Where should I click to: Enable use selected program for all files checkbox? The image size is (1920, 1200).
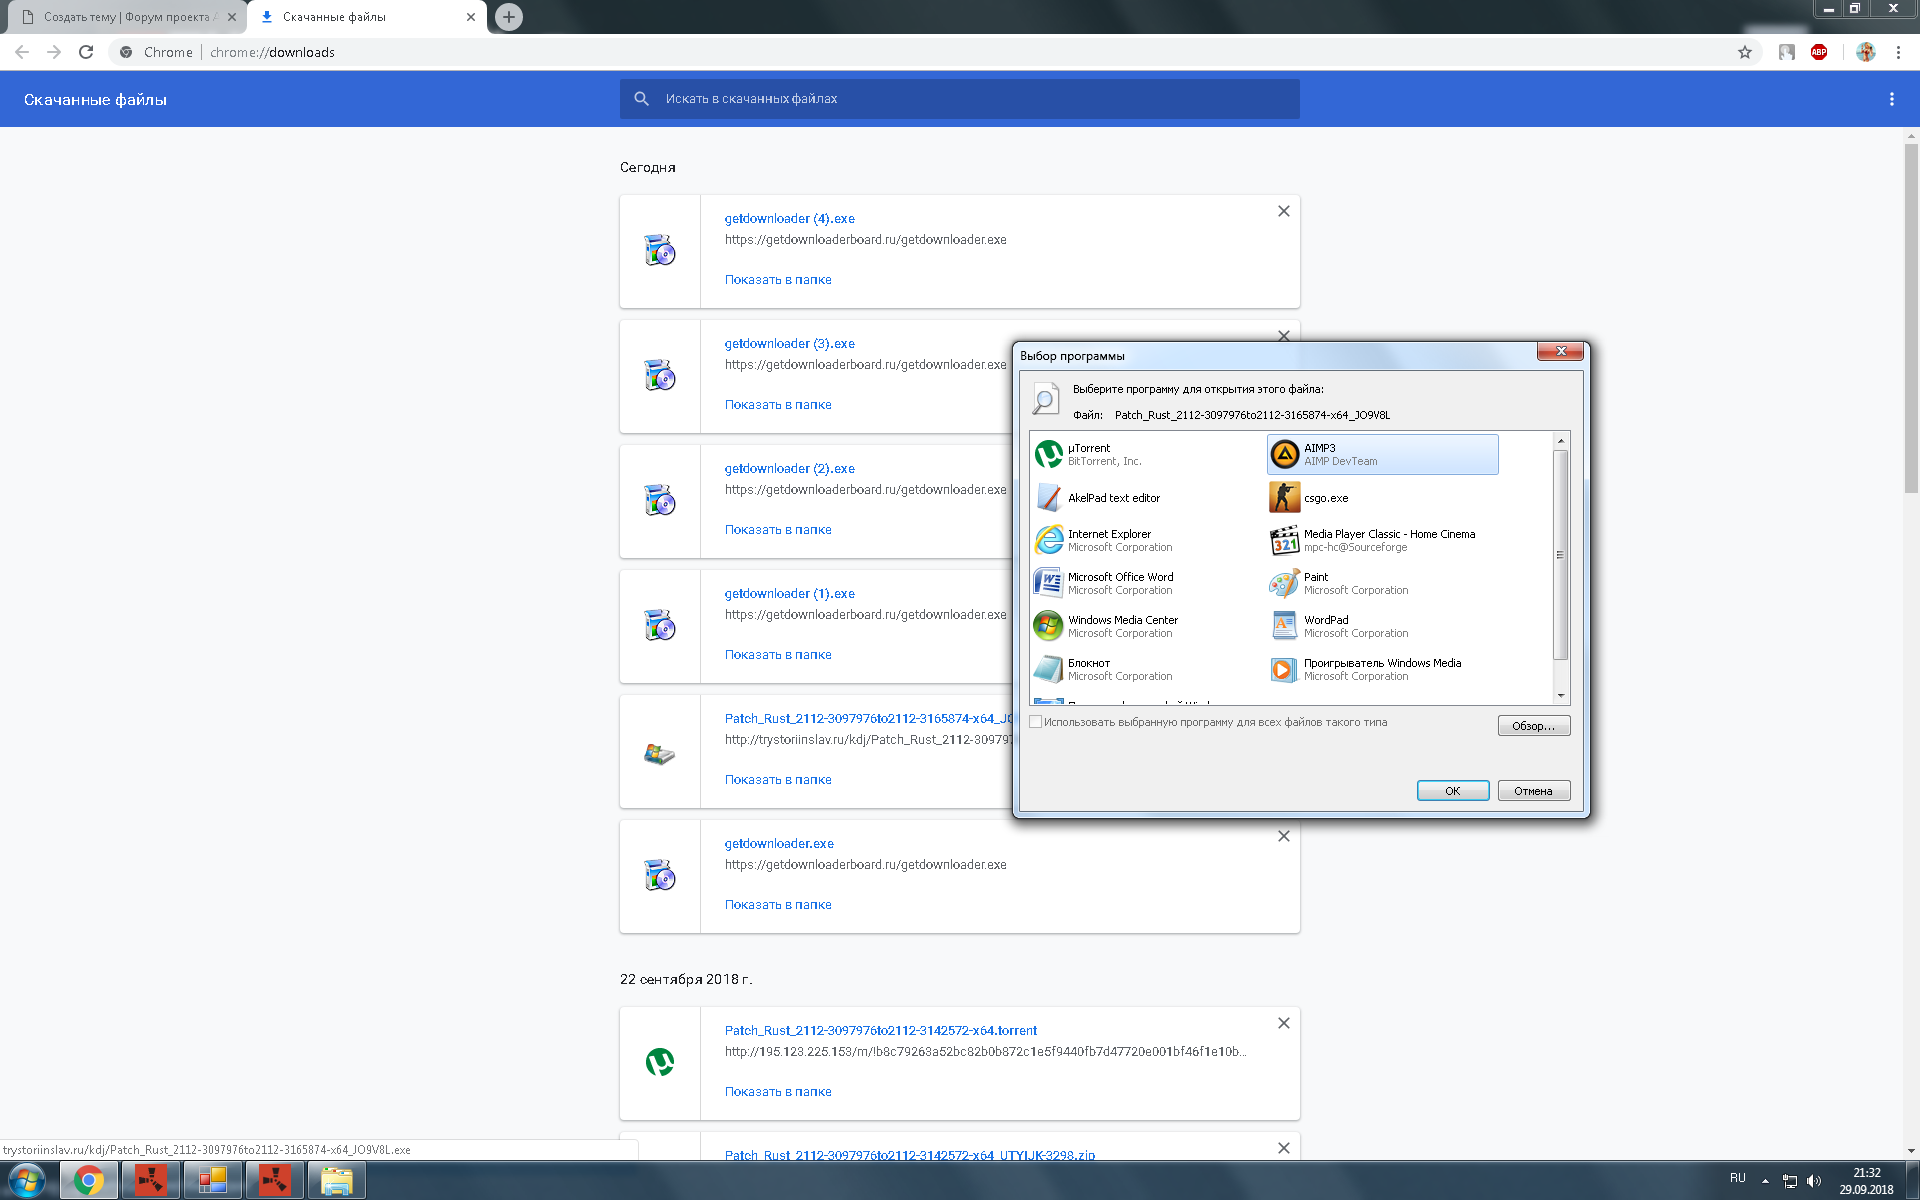[x=1036, y=722]
